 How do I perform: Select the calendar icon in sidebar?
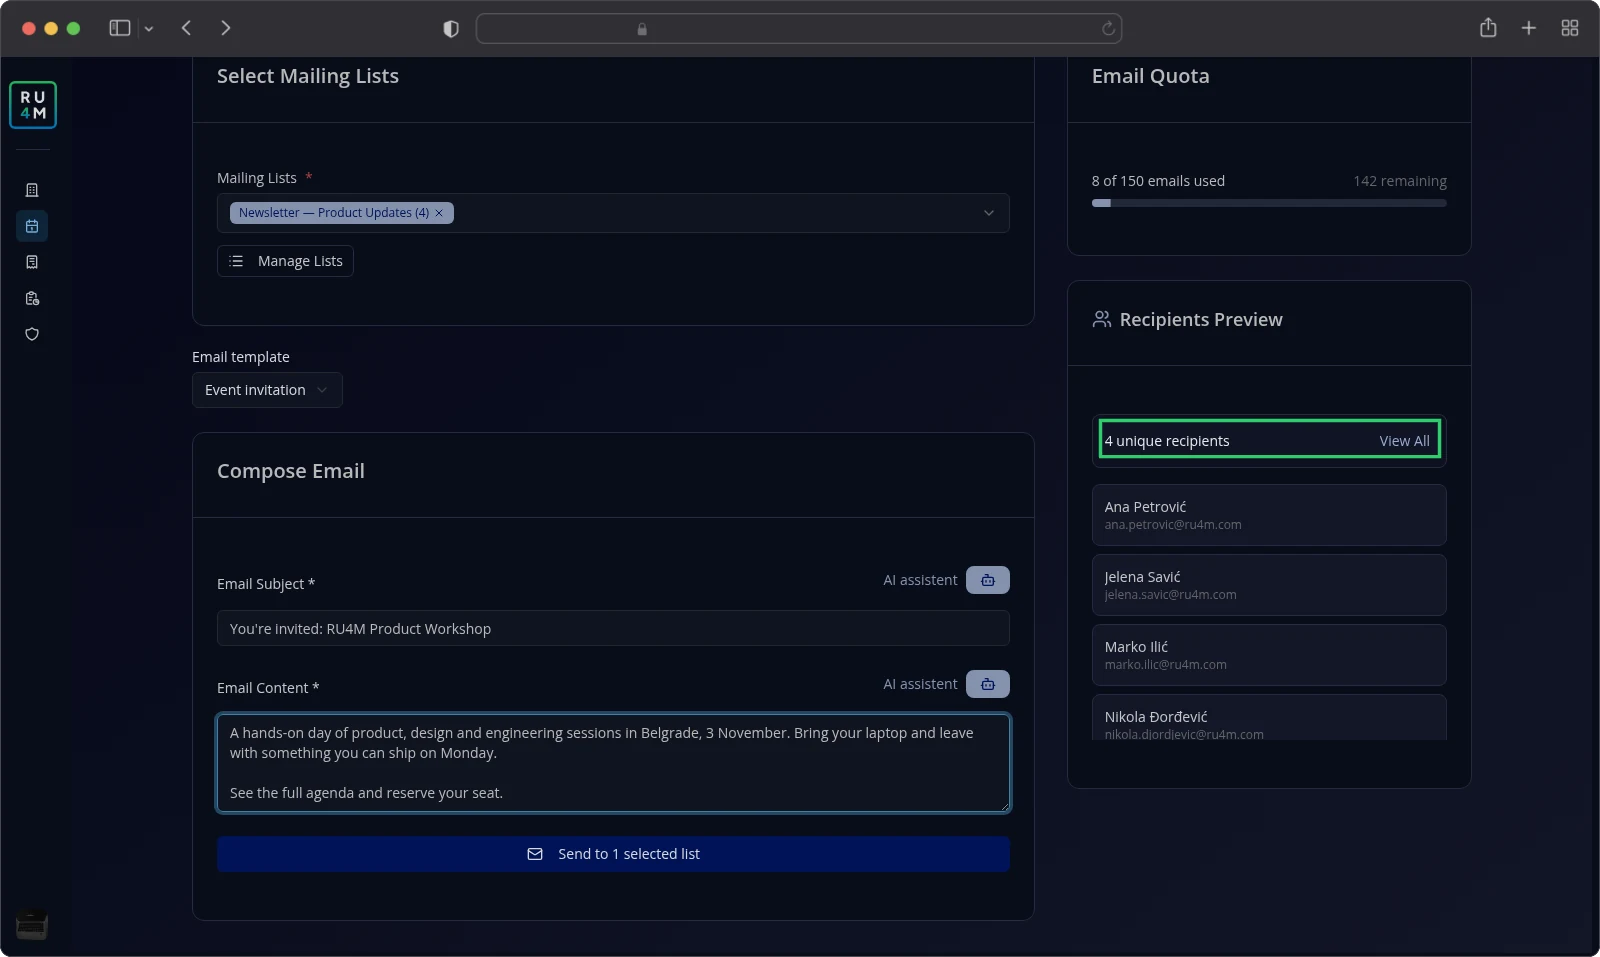pyautogui.click(x=32, y=226)
